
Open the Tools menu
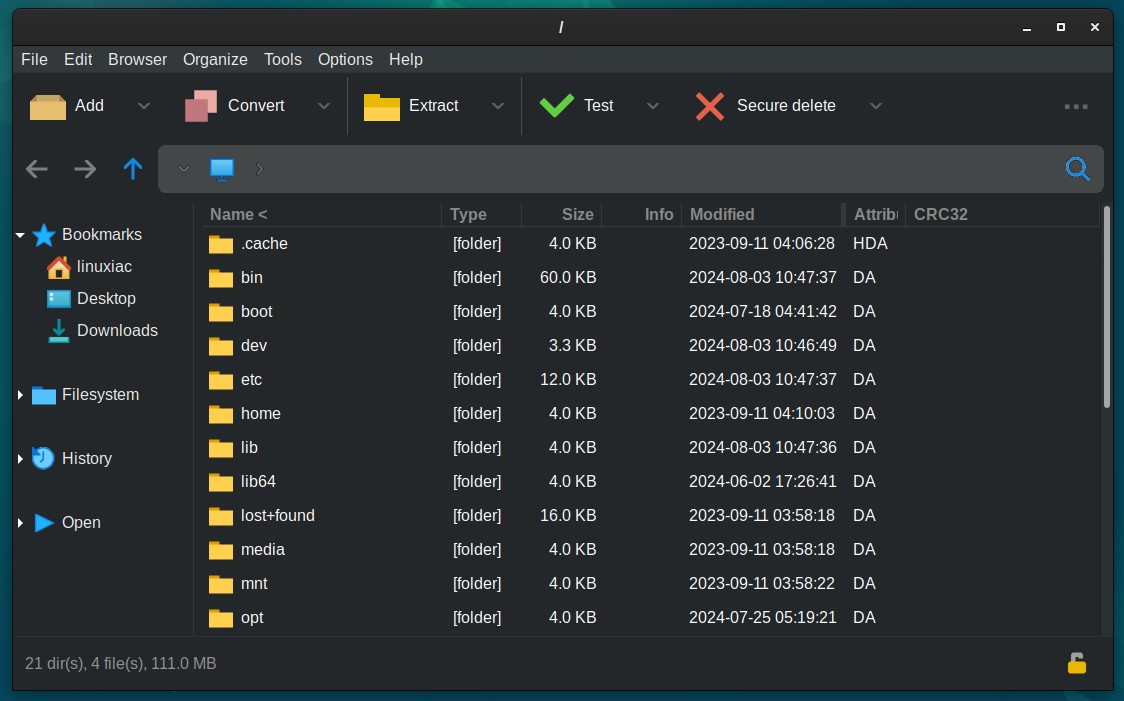282,59
